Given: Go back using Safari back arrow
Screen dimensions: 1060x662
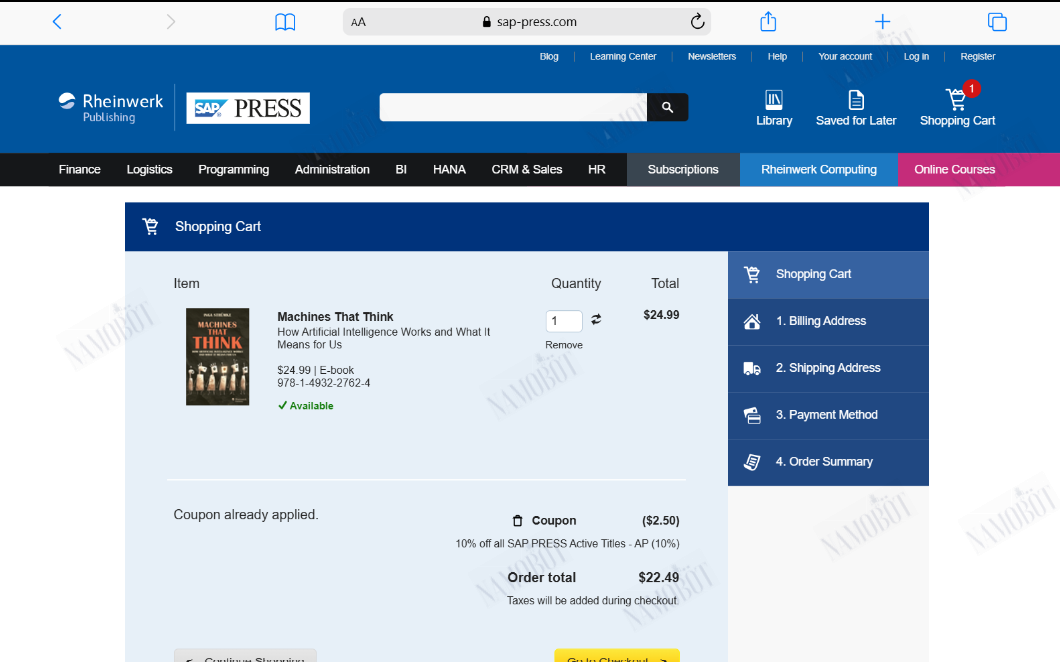Looking at the screenshot, I should point(57,22).
